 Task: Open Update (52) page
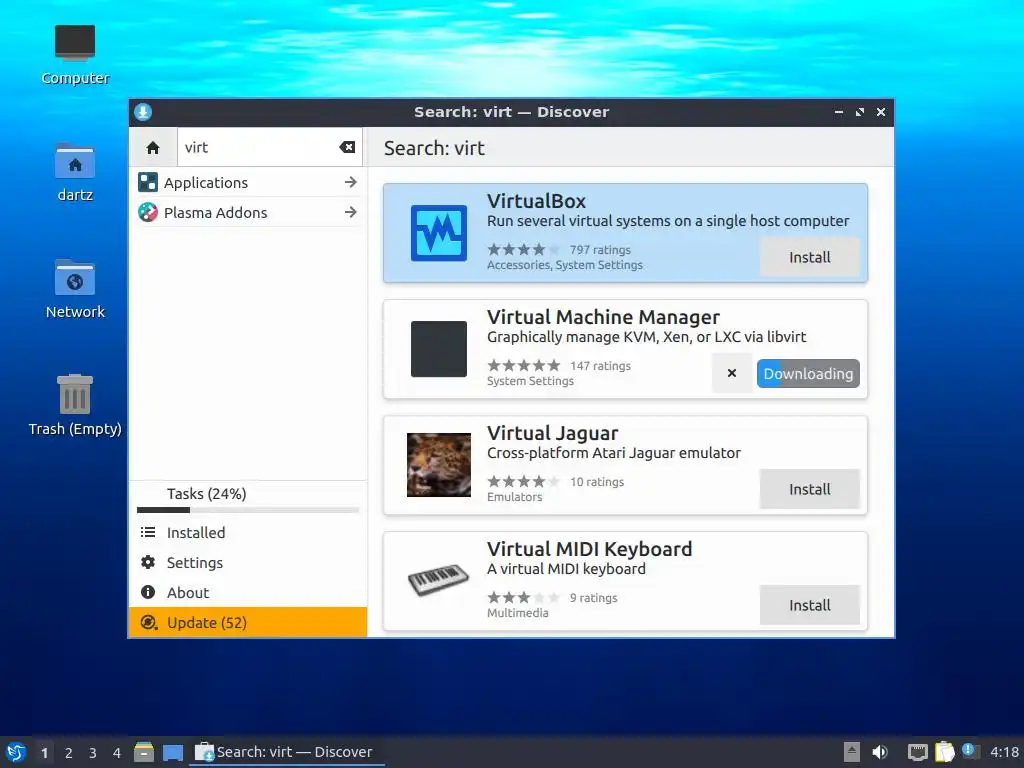point(248,622)
